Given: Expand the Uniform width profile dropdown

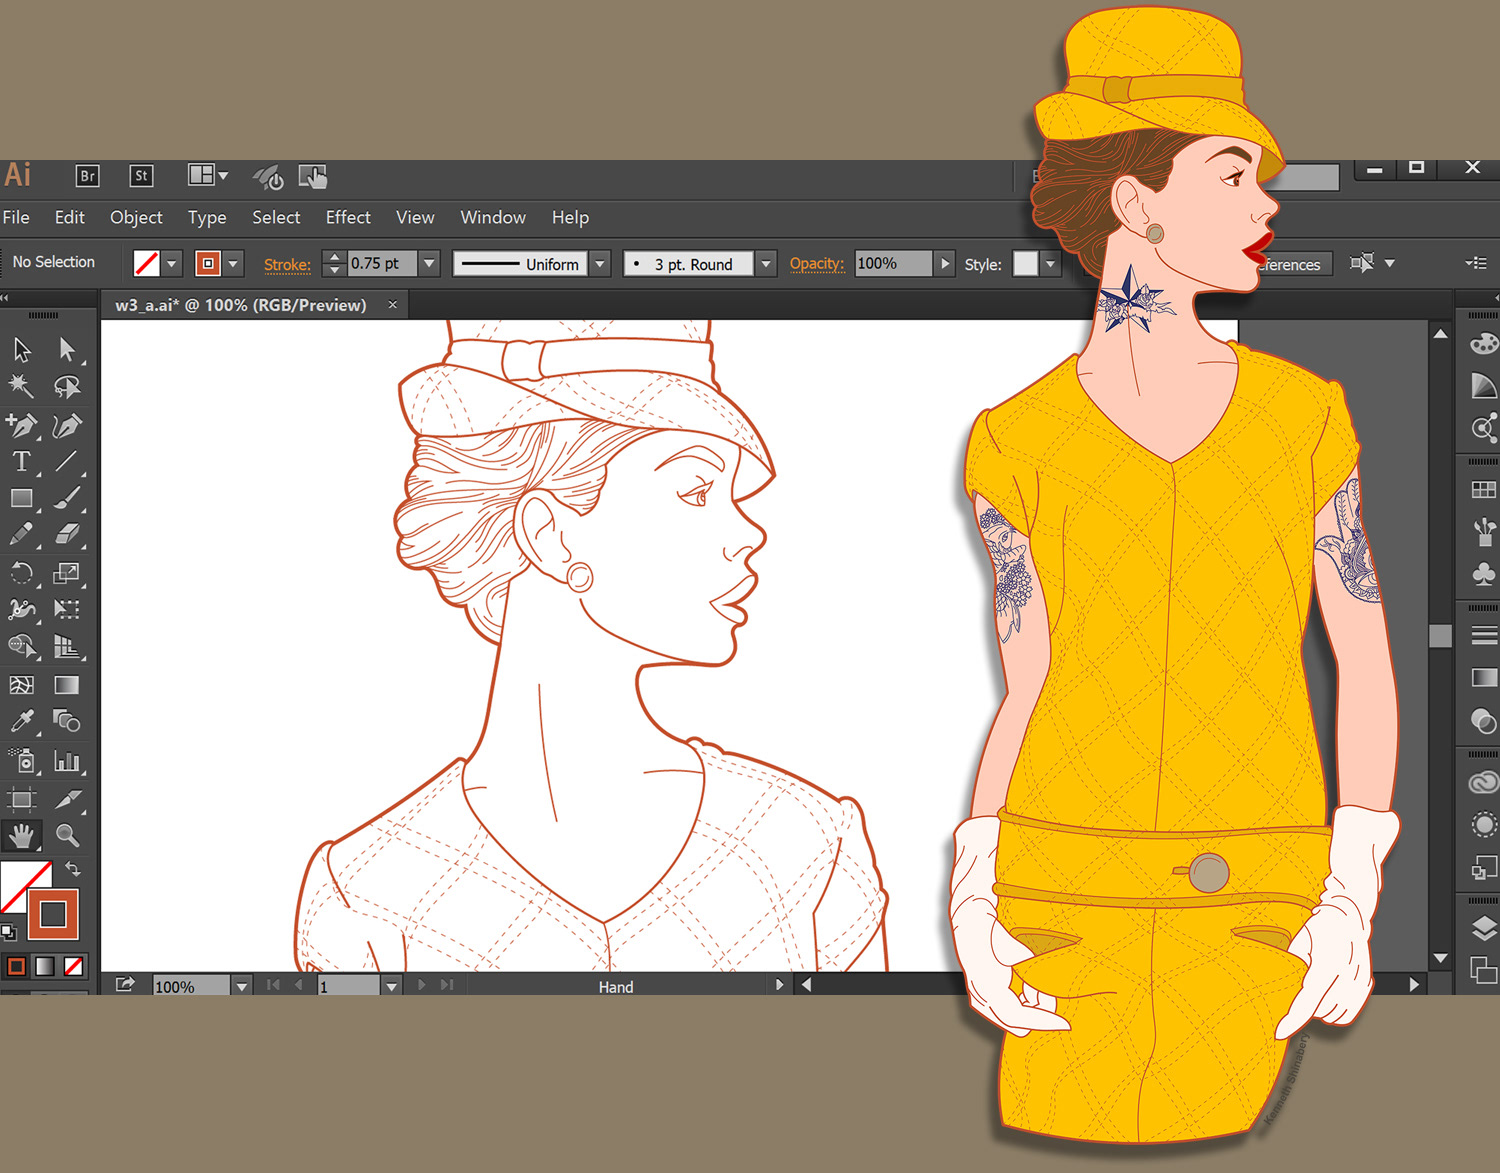Looking at the screenshot, I should 600,264.
